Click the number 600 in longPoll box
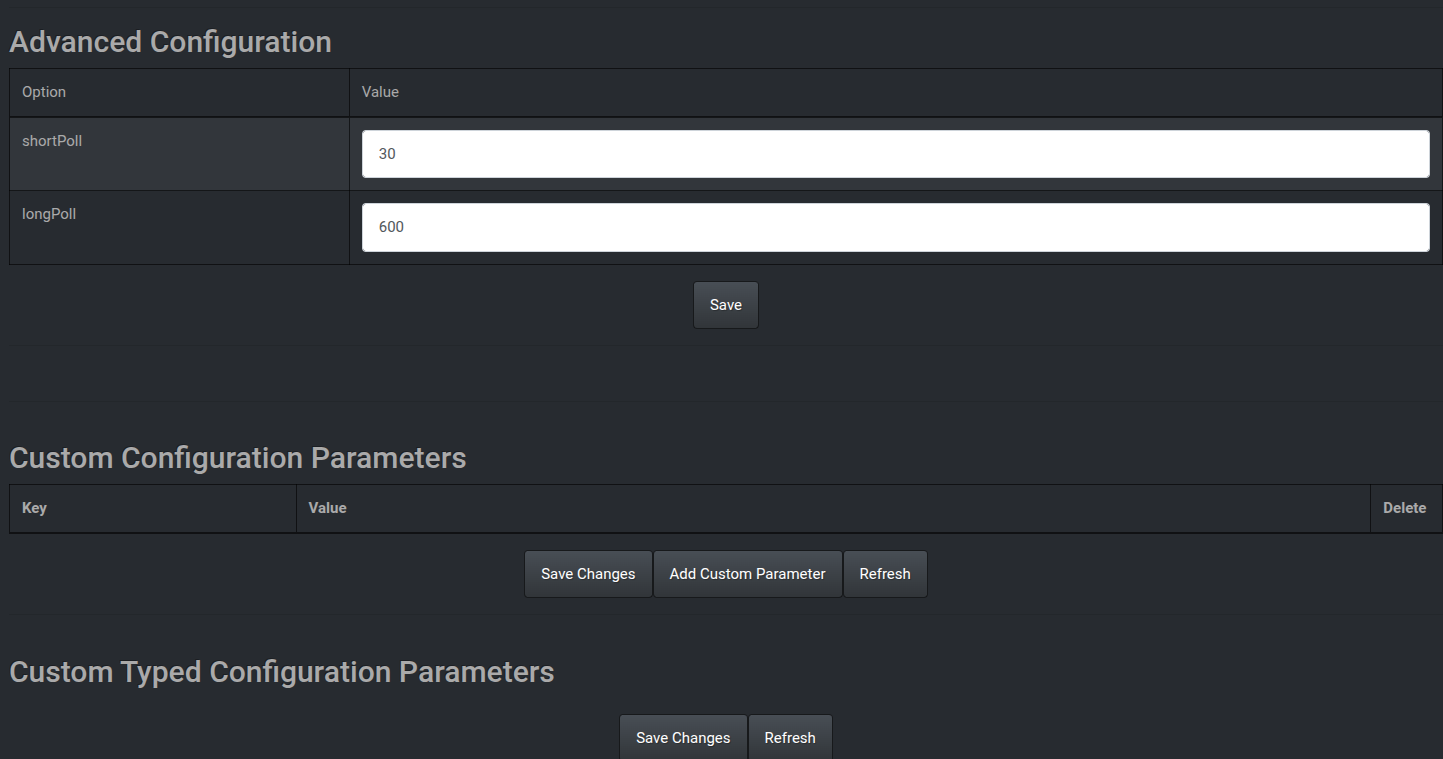 [391, 227]
